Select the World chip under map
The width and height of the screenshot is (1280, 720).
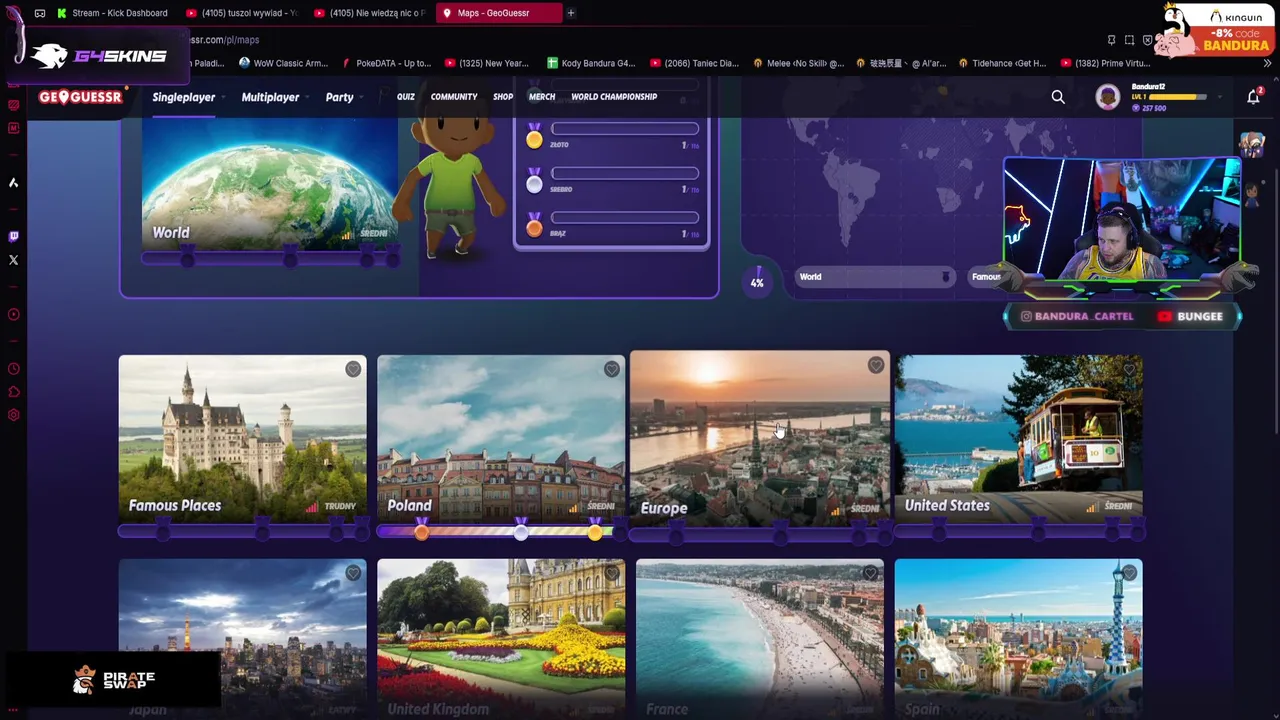[x=873, y=277]
